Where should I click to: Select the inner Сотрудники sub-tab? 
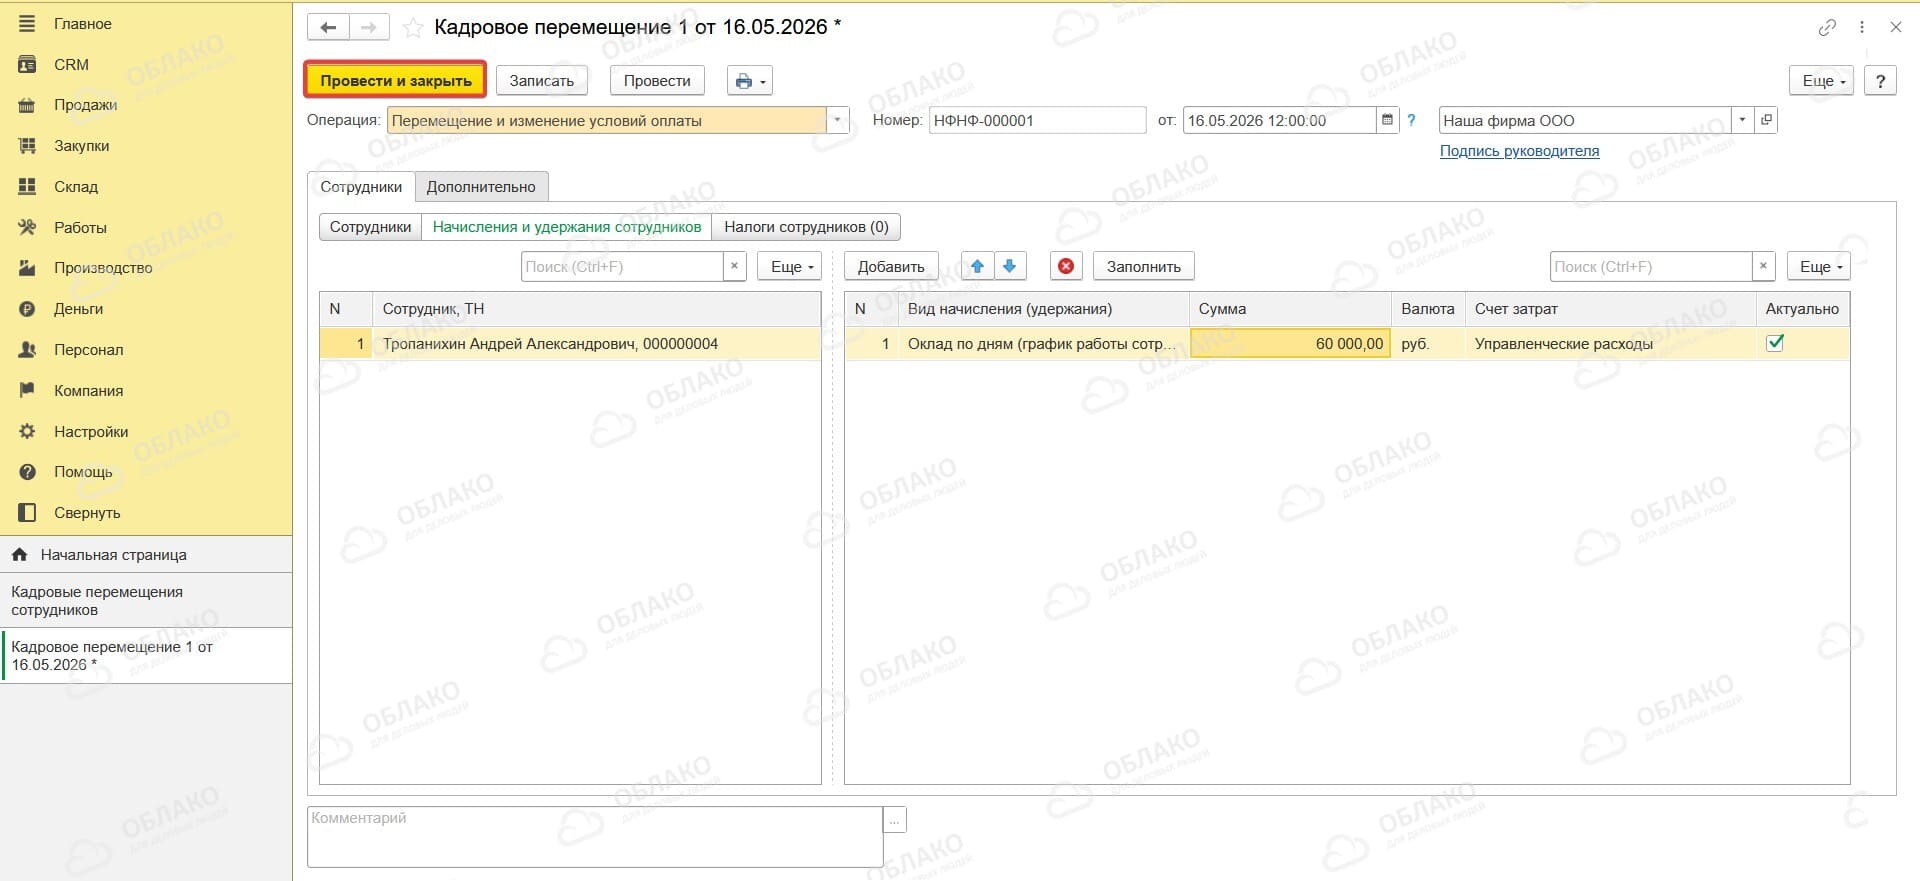point(370,227)
